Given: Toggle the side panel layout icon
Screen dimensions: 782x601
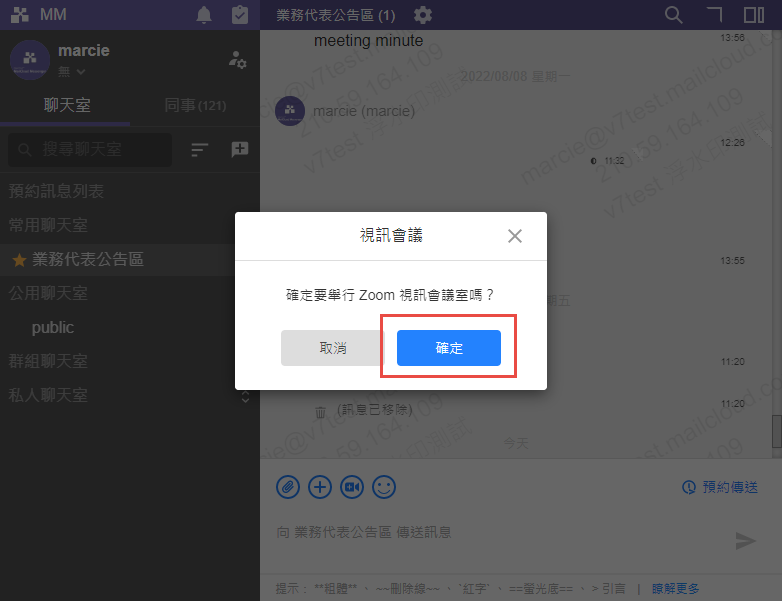Looking at the screenshot, I should pos(754,15).
